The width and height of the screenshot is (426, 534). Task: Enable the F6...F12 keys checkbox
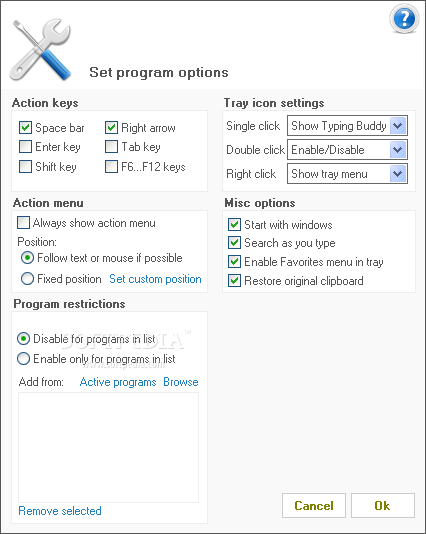[x=111, y=167]
